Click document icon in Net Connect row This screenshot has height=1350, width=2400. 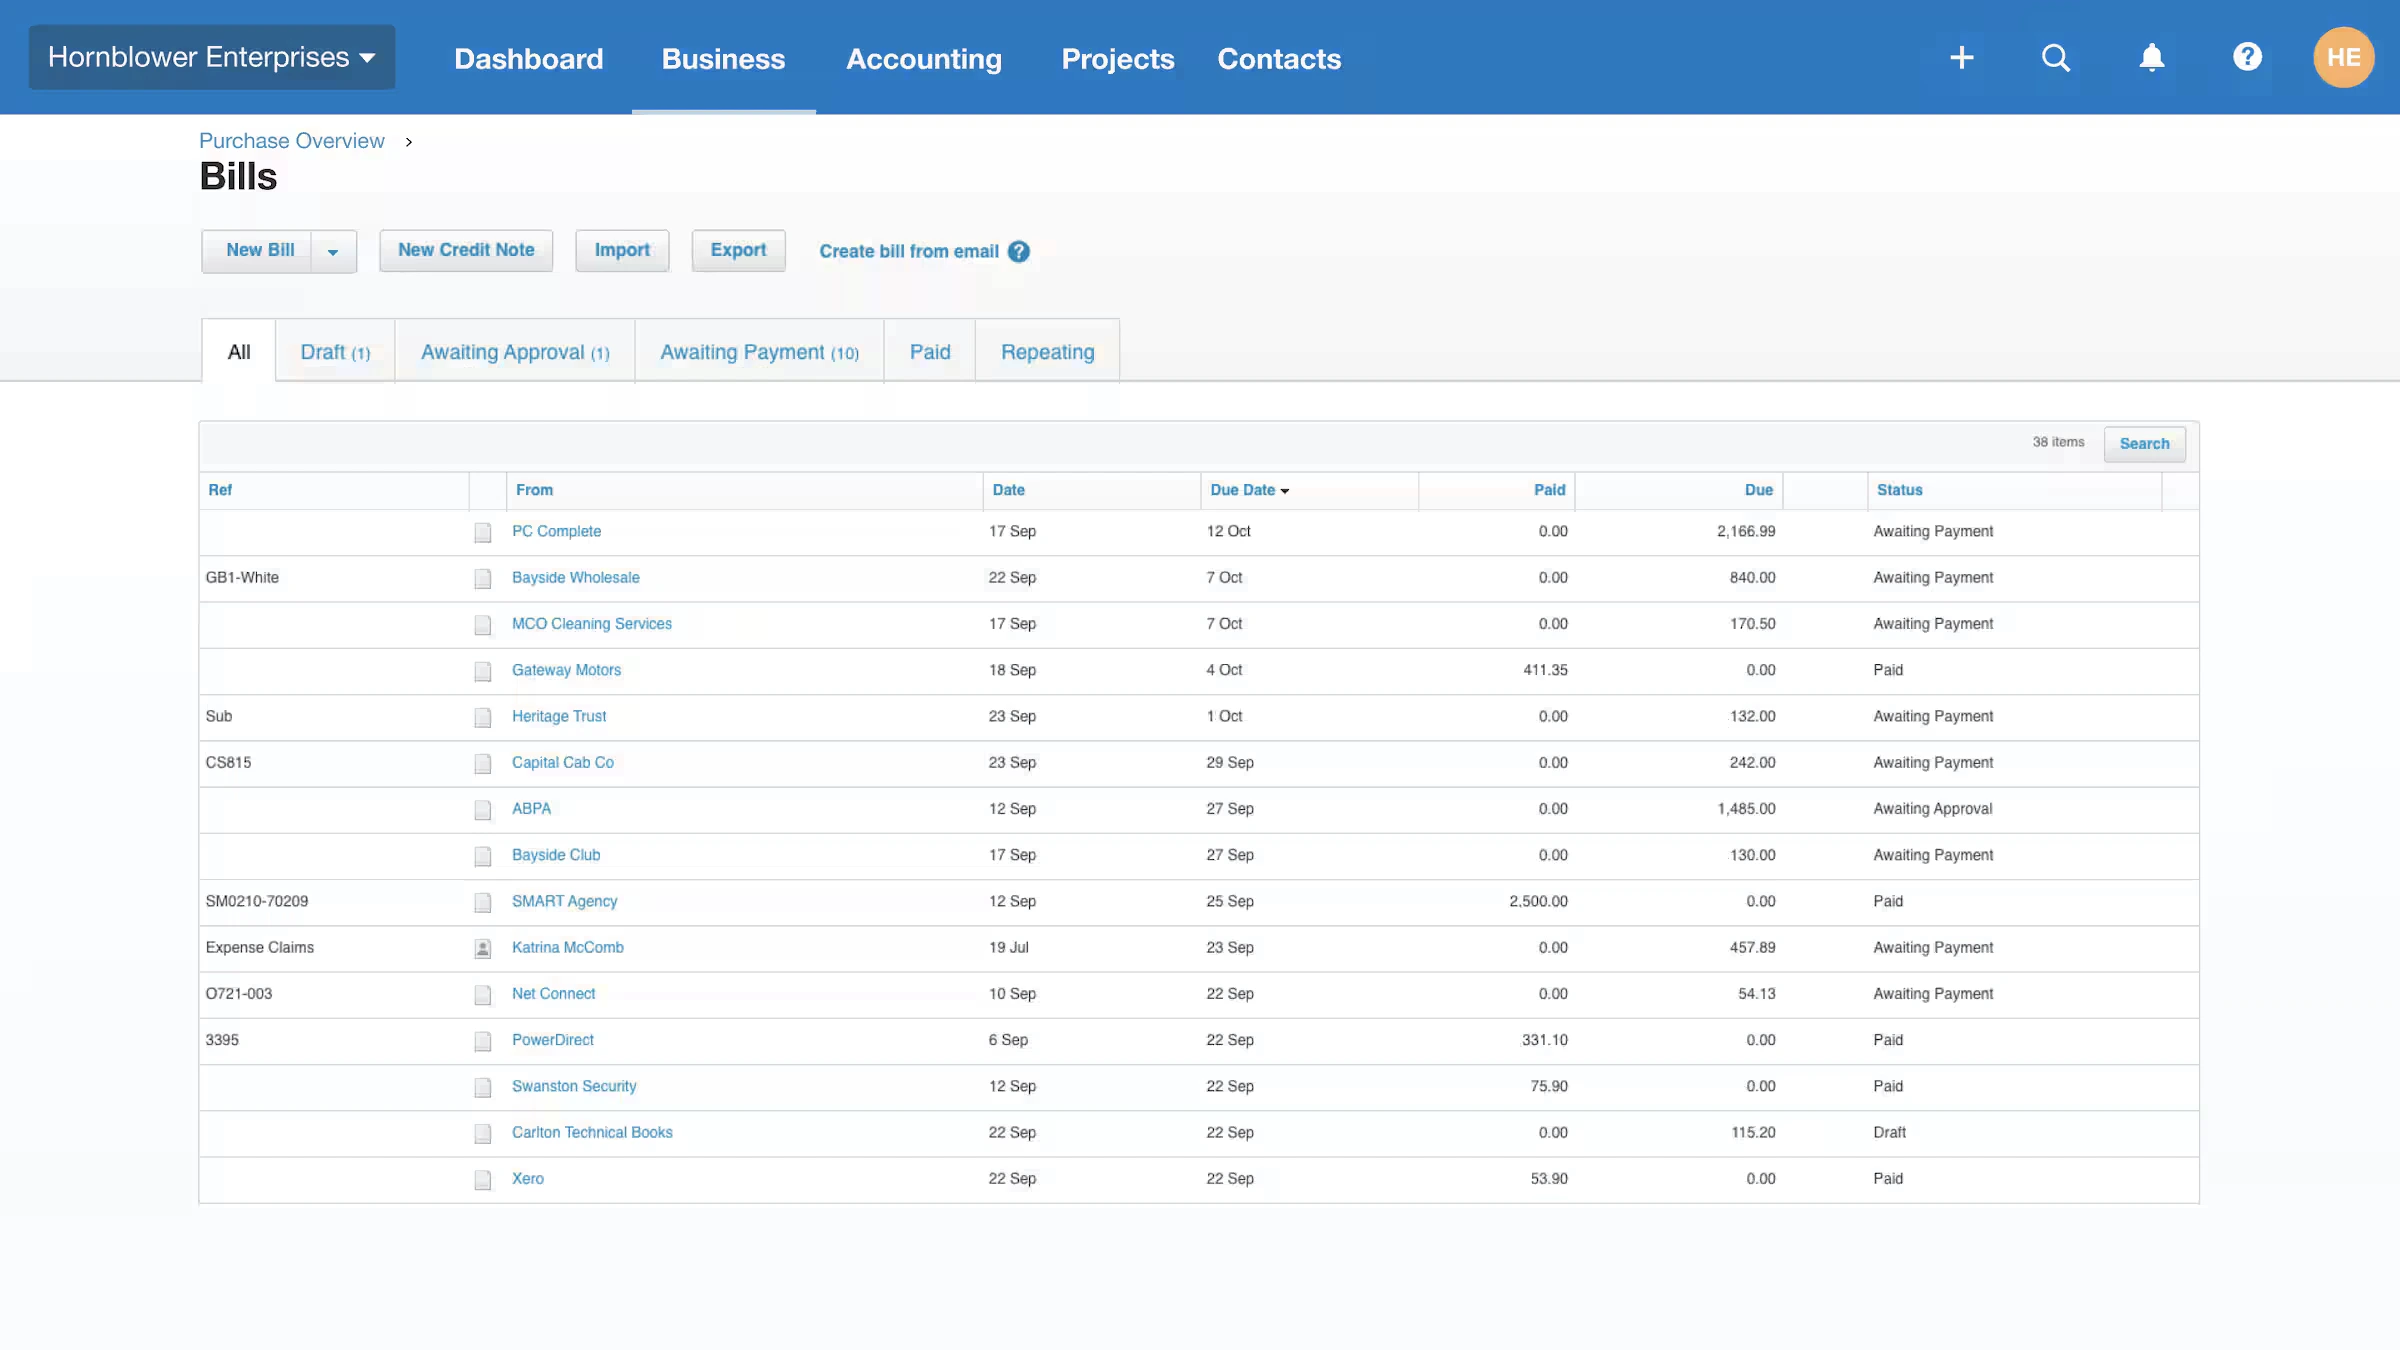(x=483, y=994)
